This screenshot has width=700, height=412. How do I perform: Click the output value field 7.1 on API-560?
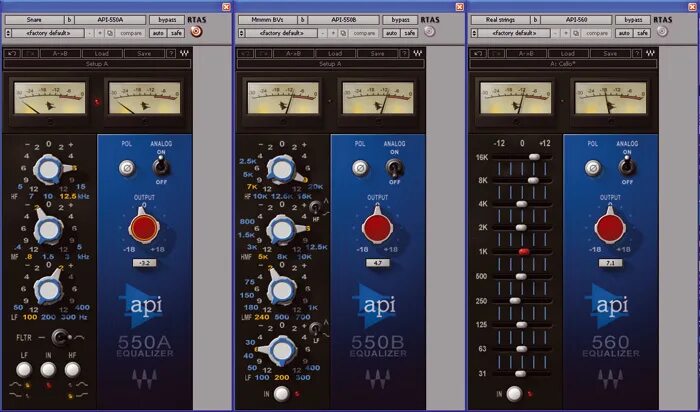(x=610, y=263)
